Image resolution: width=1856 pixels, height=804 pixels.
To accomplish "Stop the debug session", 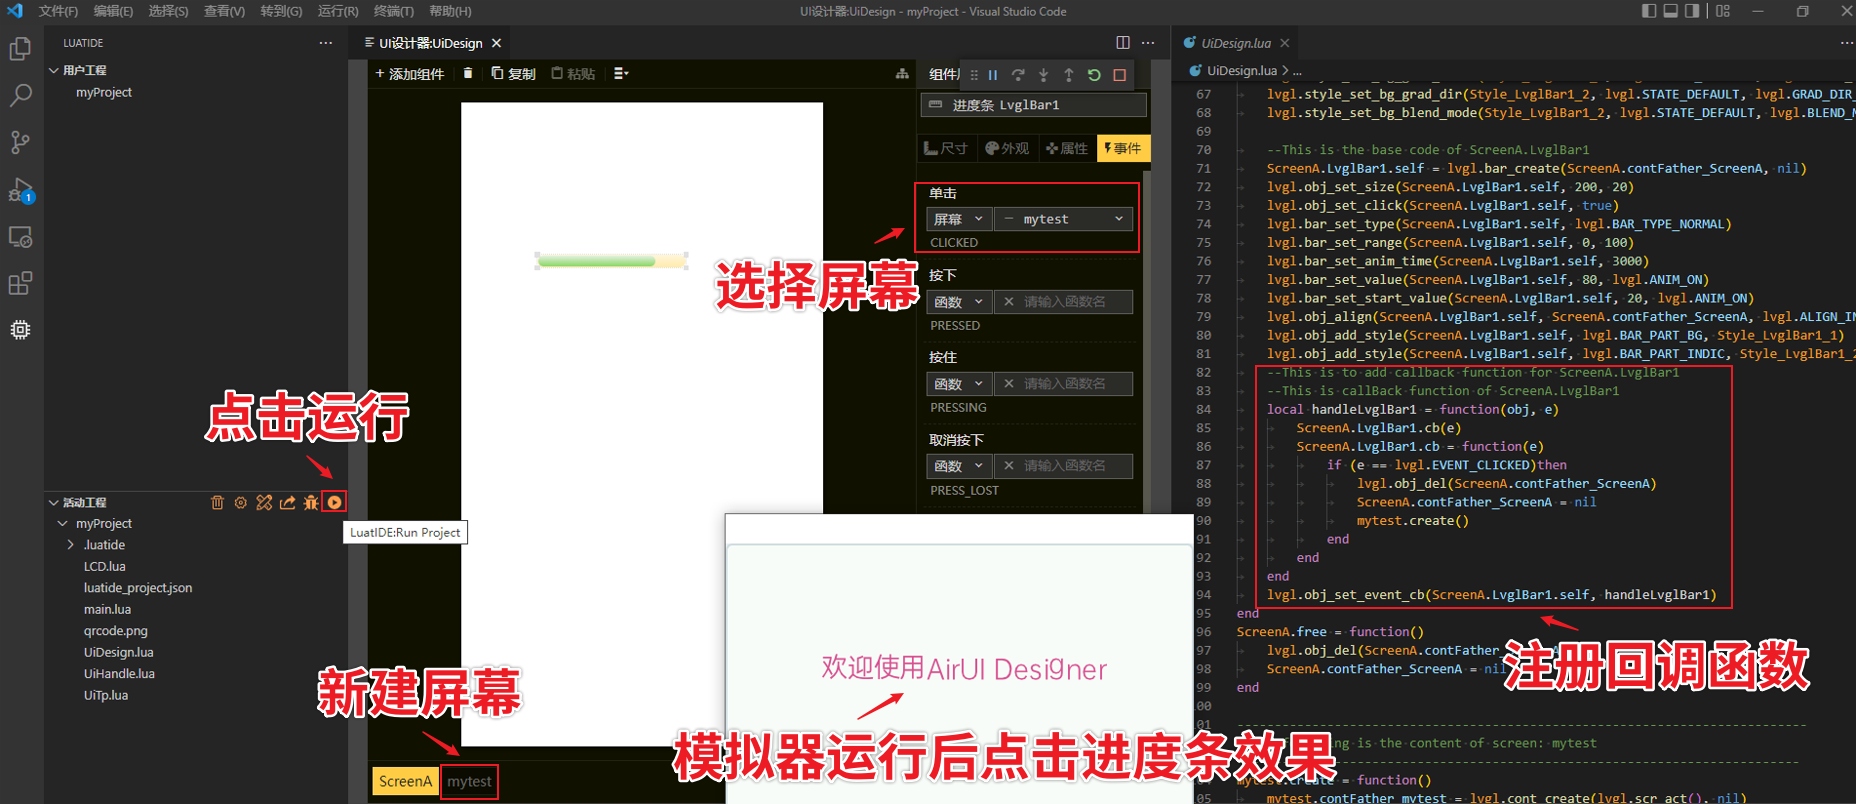I will (1119, 75).
